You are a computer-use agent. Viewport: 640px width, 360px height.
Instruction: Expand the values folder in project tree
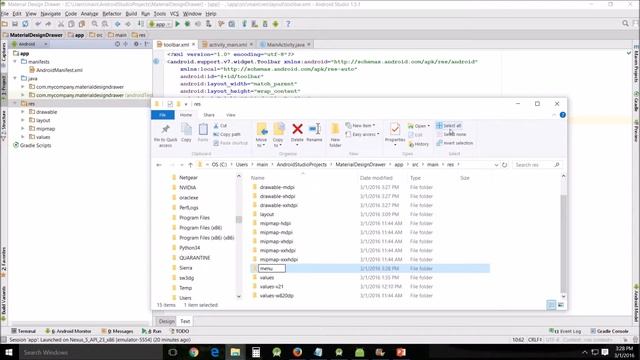click(23, 137)
